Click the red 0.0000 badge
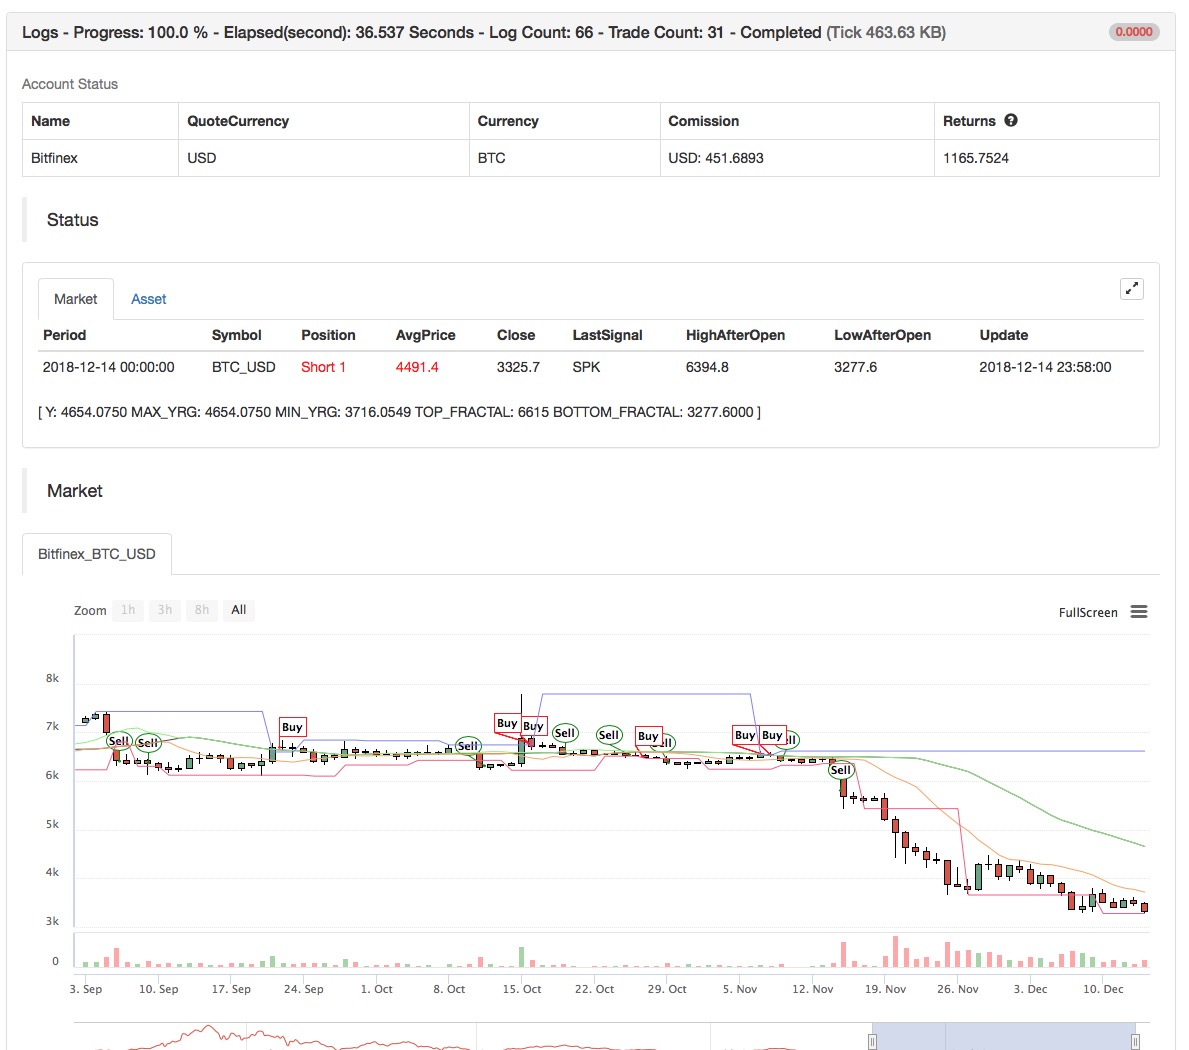 [1134, 32]
